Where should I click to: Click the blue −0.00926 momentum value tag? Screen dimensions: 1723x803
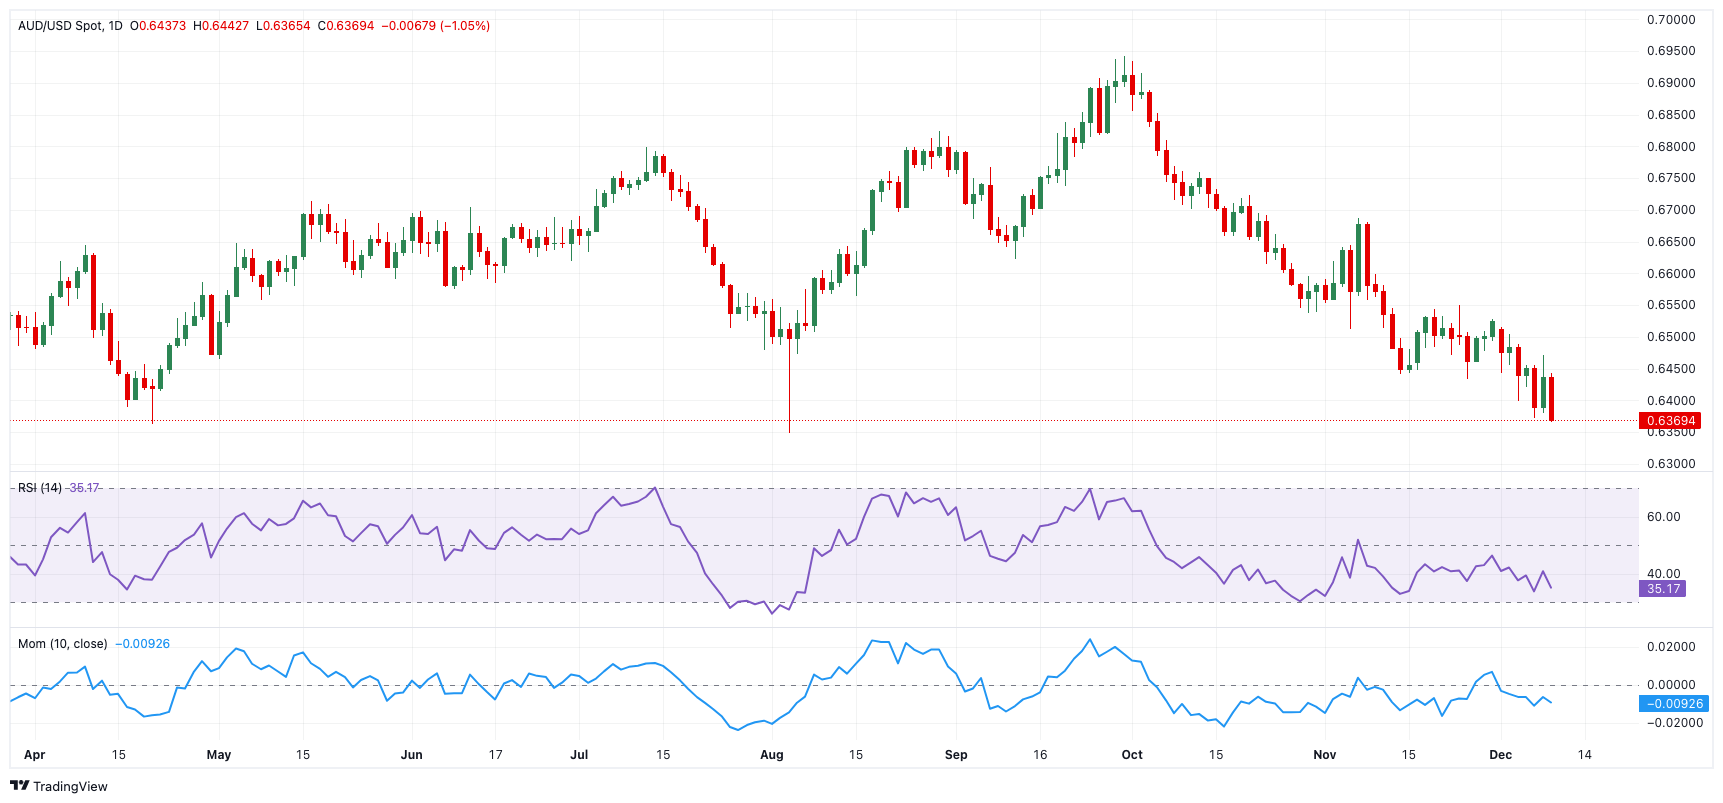[1675, 704]
